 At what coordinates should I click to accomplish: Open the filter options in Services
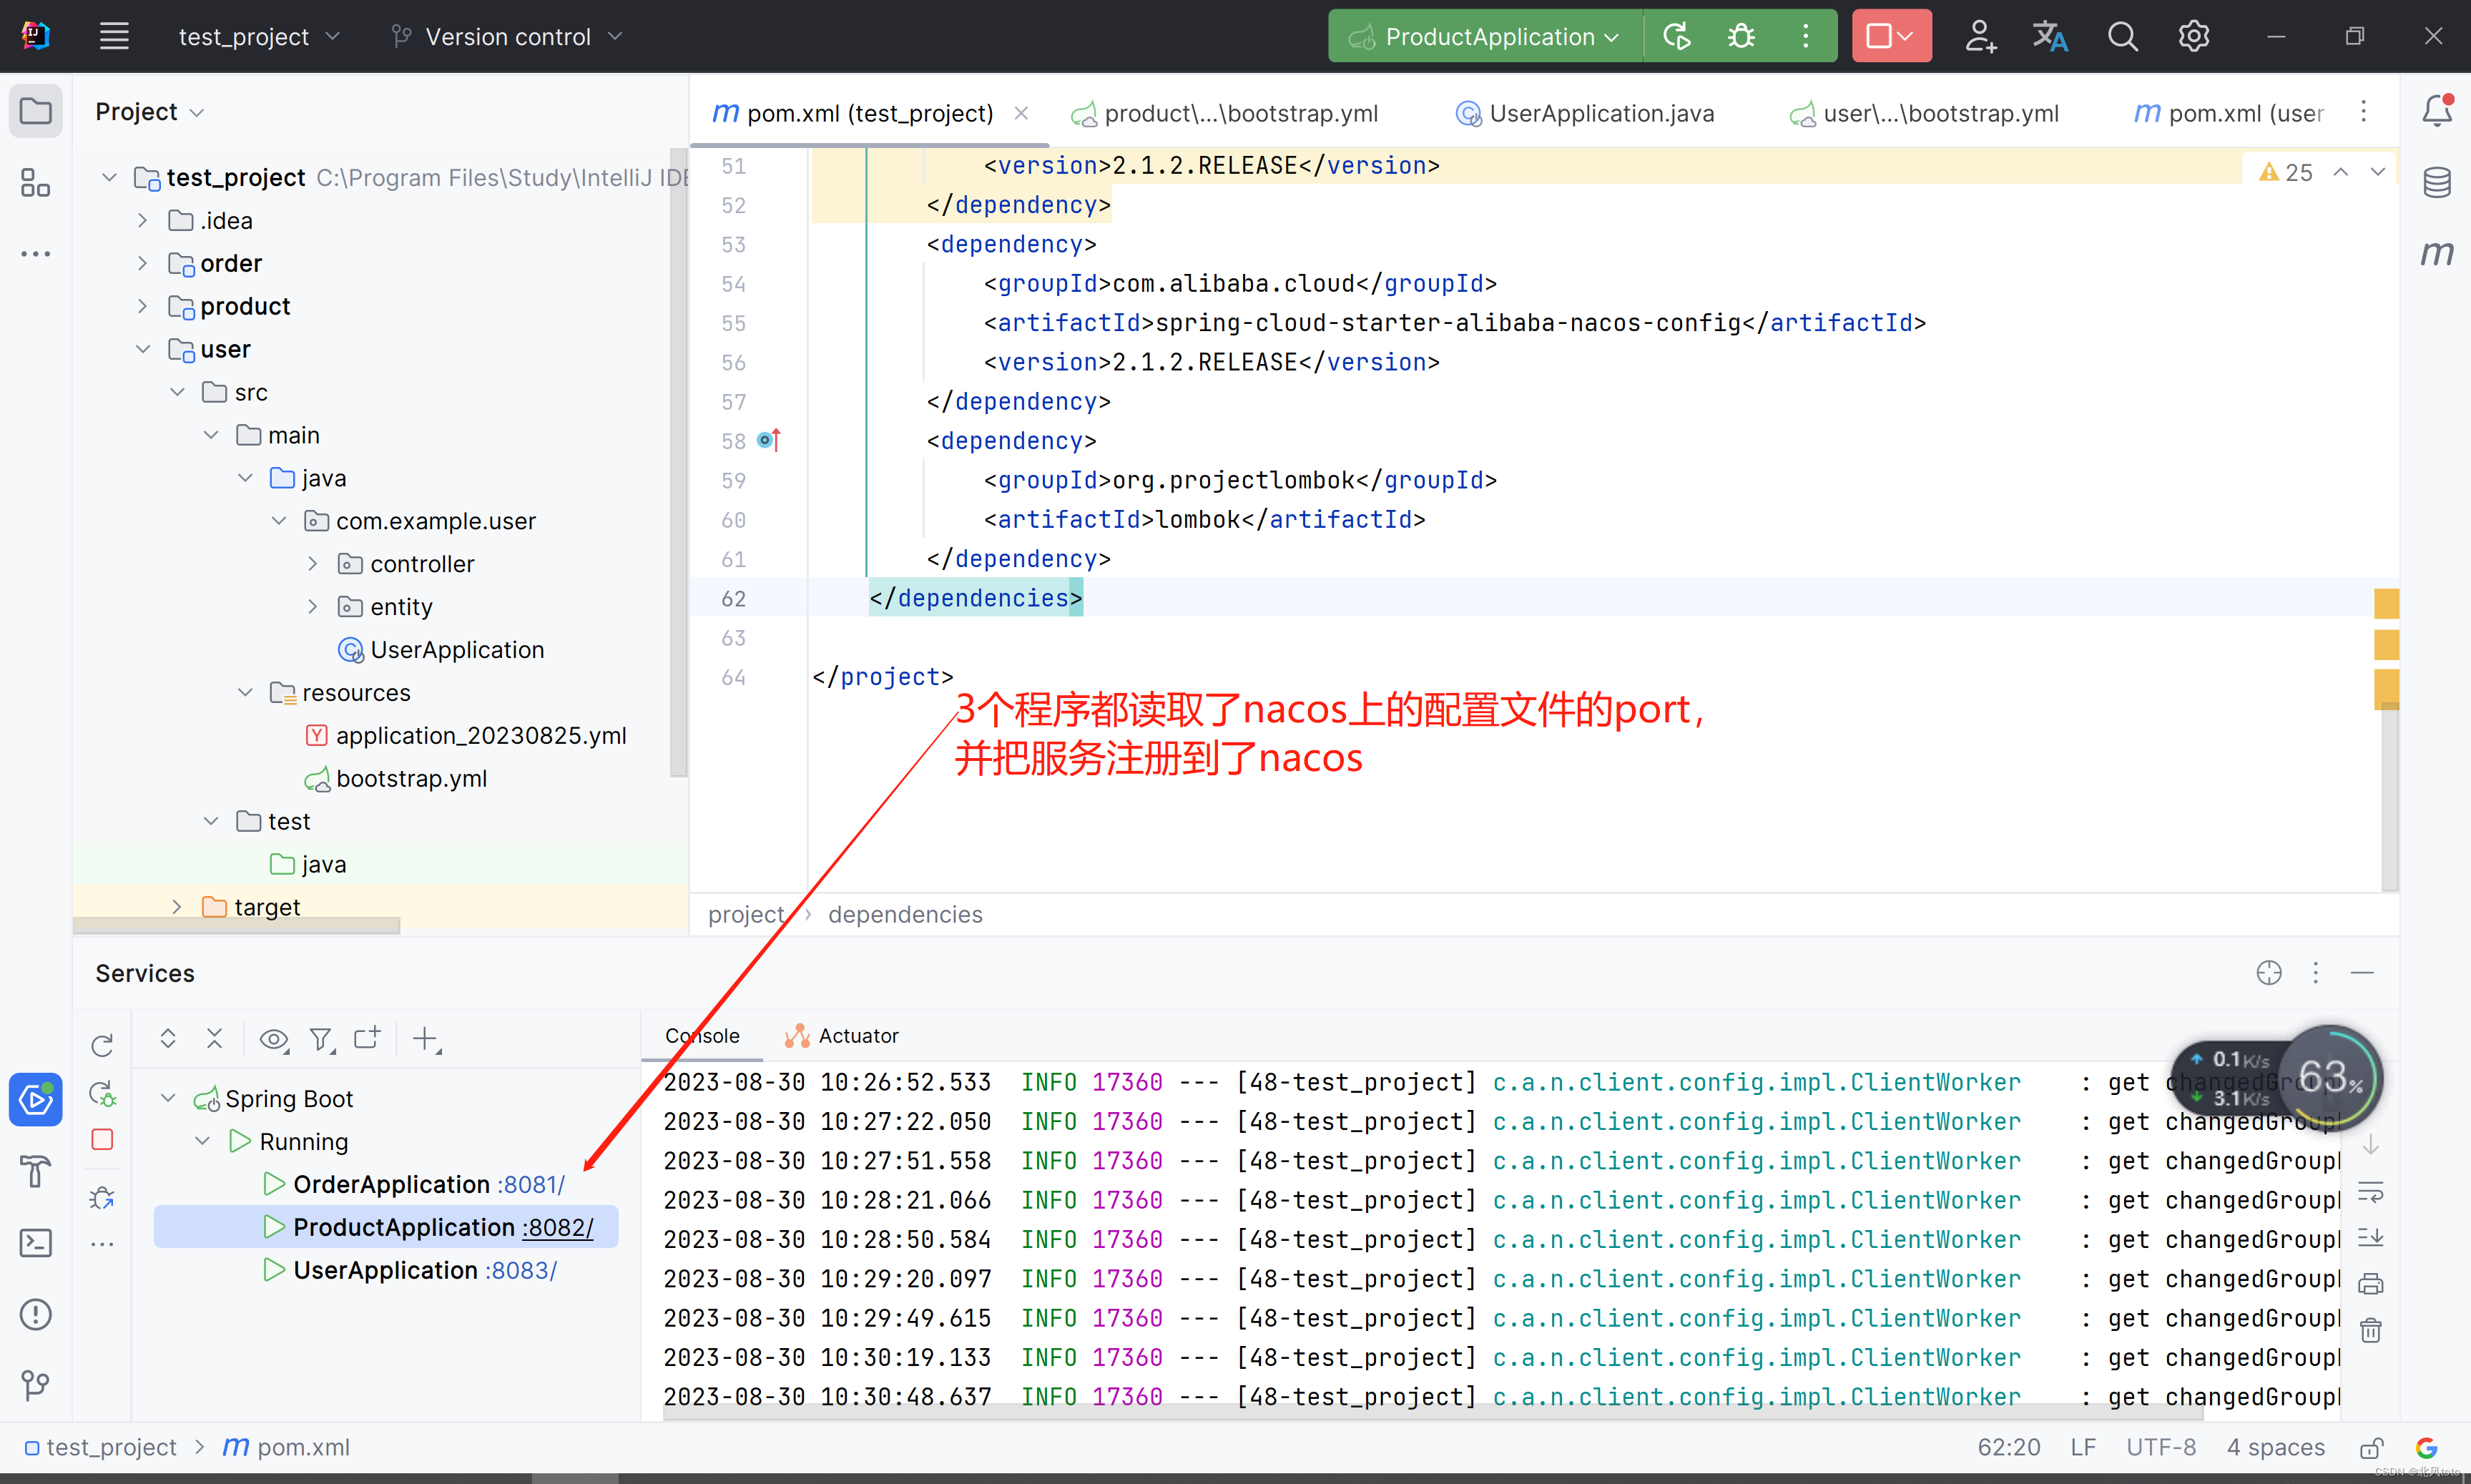pos(321,1040)
